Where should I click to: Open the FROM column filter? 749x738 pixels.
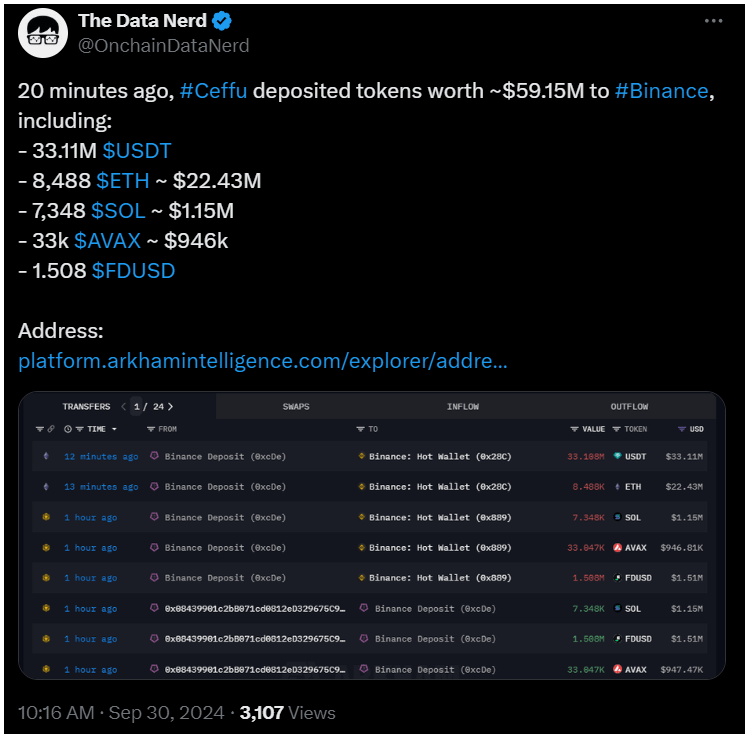150,429
